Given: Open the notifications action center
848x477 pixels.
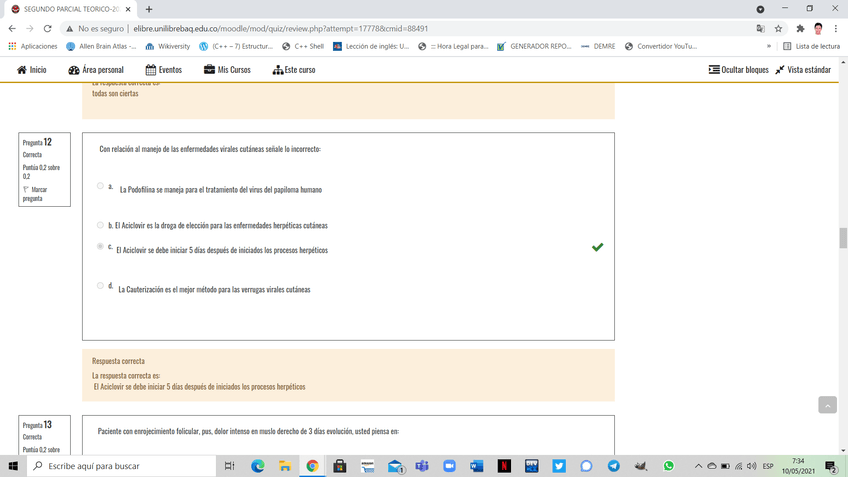Looking at the screenshot, I should [x=832, y=466].
